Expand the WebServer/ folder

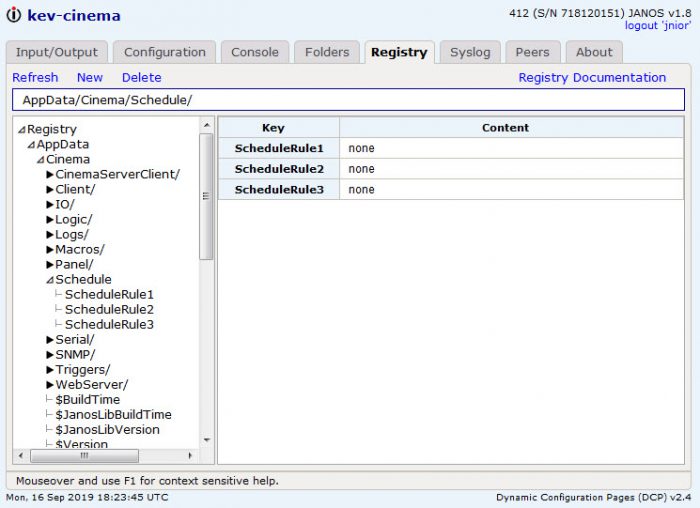coord(50,385)
